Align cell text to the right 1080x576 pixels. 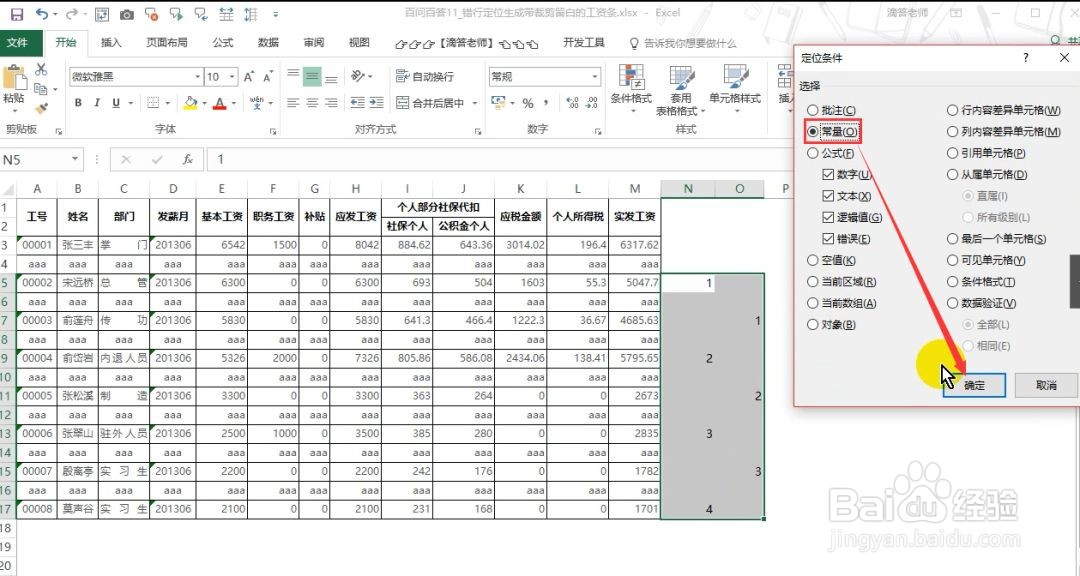click(x=331, y=103)
